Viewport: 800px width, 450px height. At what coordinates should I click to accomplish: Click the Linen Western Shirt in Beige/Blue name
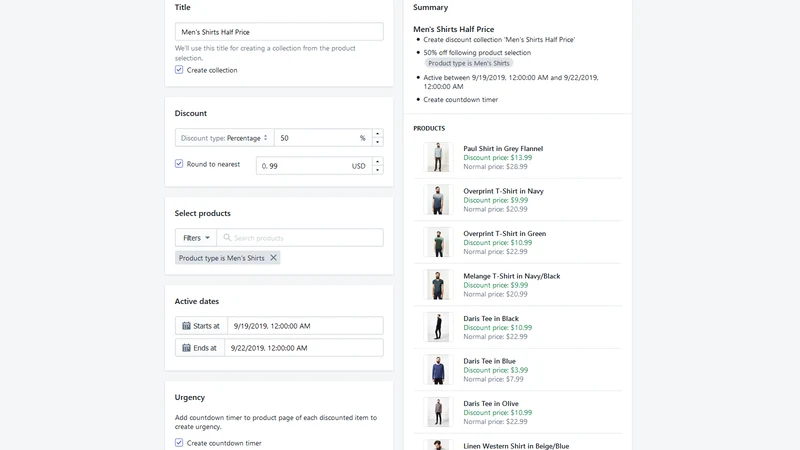point(516,446)
